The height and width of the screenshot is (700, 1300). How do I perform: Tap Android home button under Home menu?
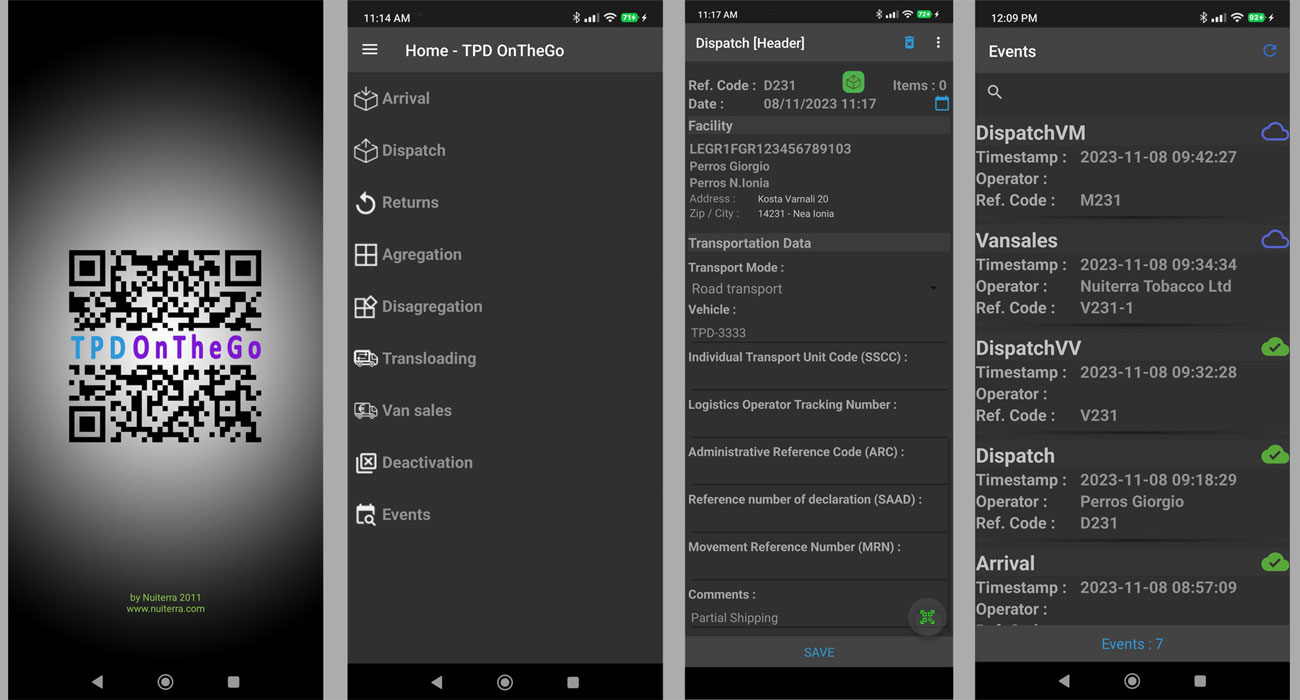pos(505,682)
